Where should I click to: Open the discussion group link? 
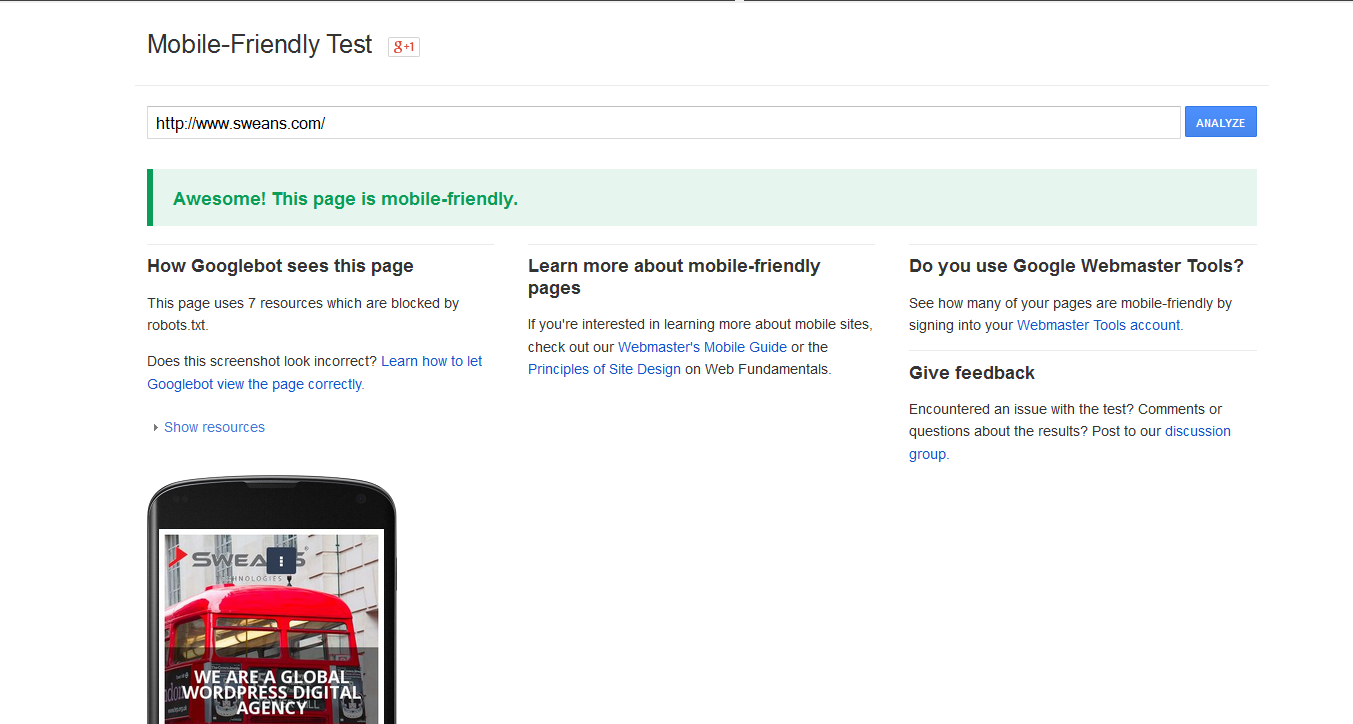[1070, 443]
